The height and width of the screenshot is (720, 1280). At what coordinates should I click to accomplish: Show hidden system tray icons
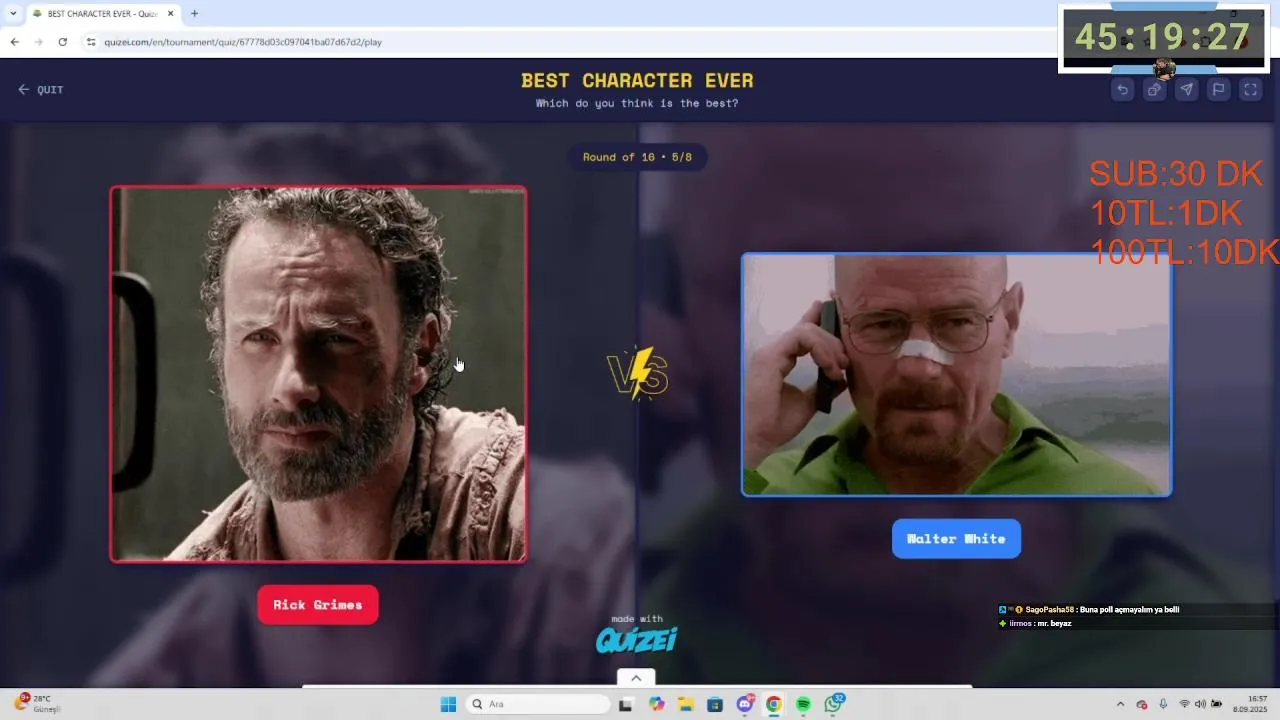[x=1120, y=704]
